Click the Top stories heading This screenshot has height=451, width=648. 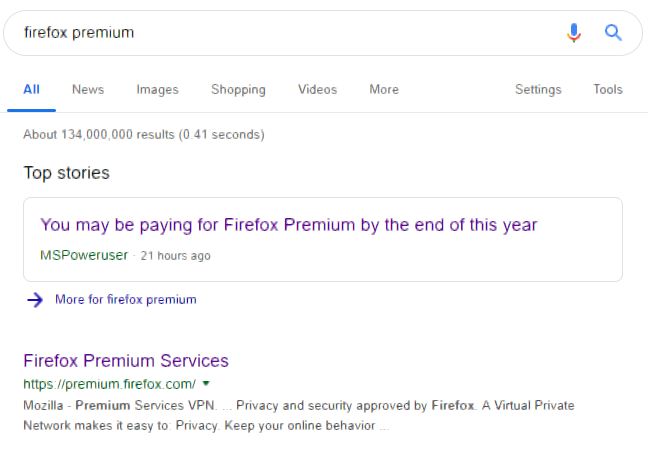(67, 173)
